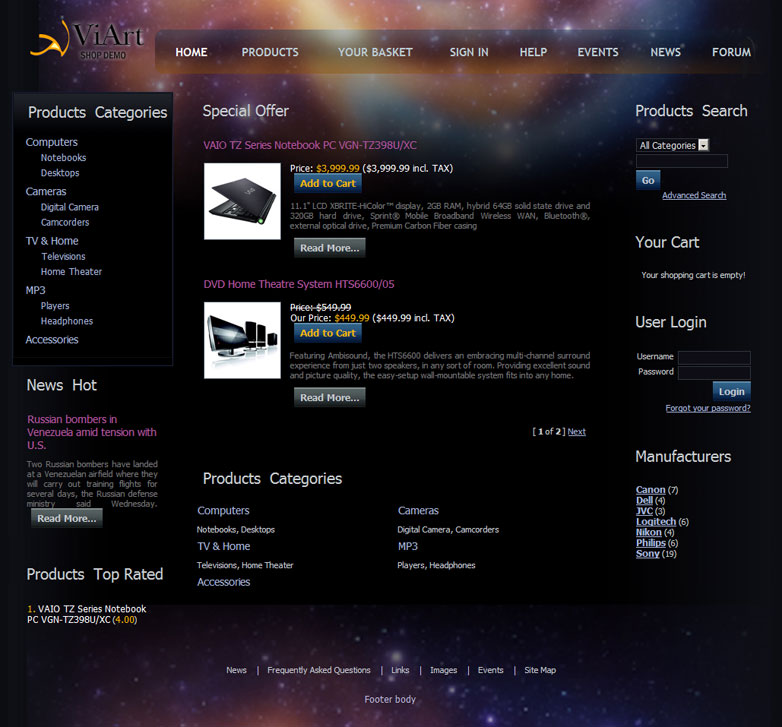The image size is (782, 727).
Task: Open Computers in center Products Categories
Action: pos(223,511)
